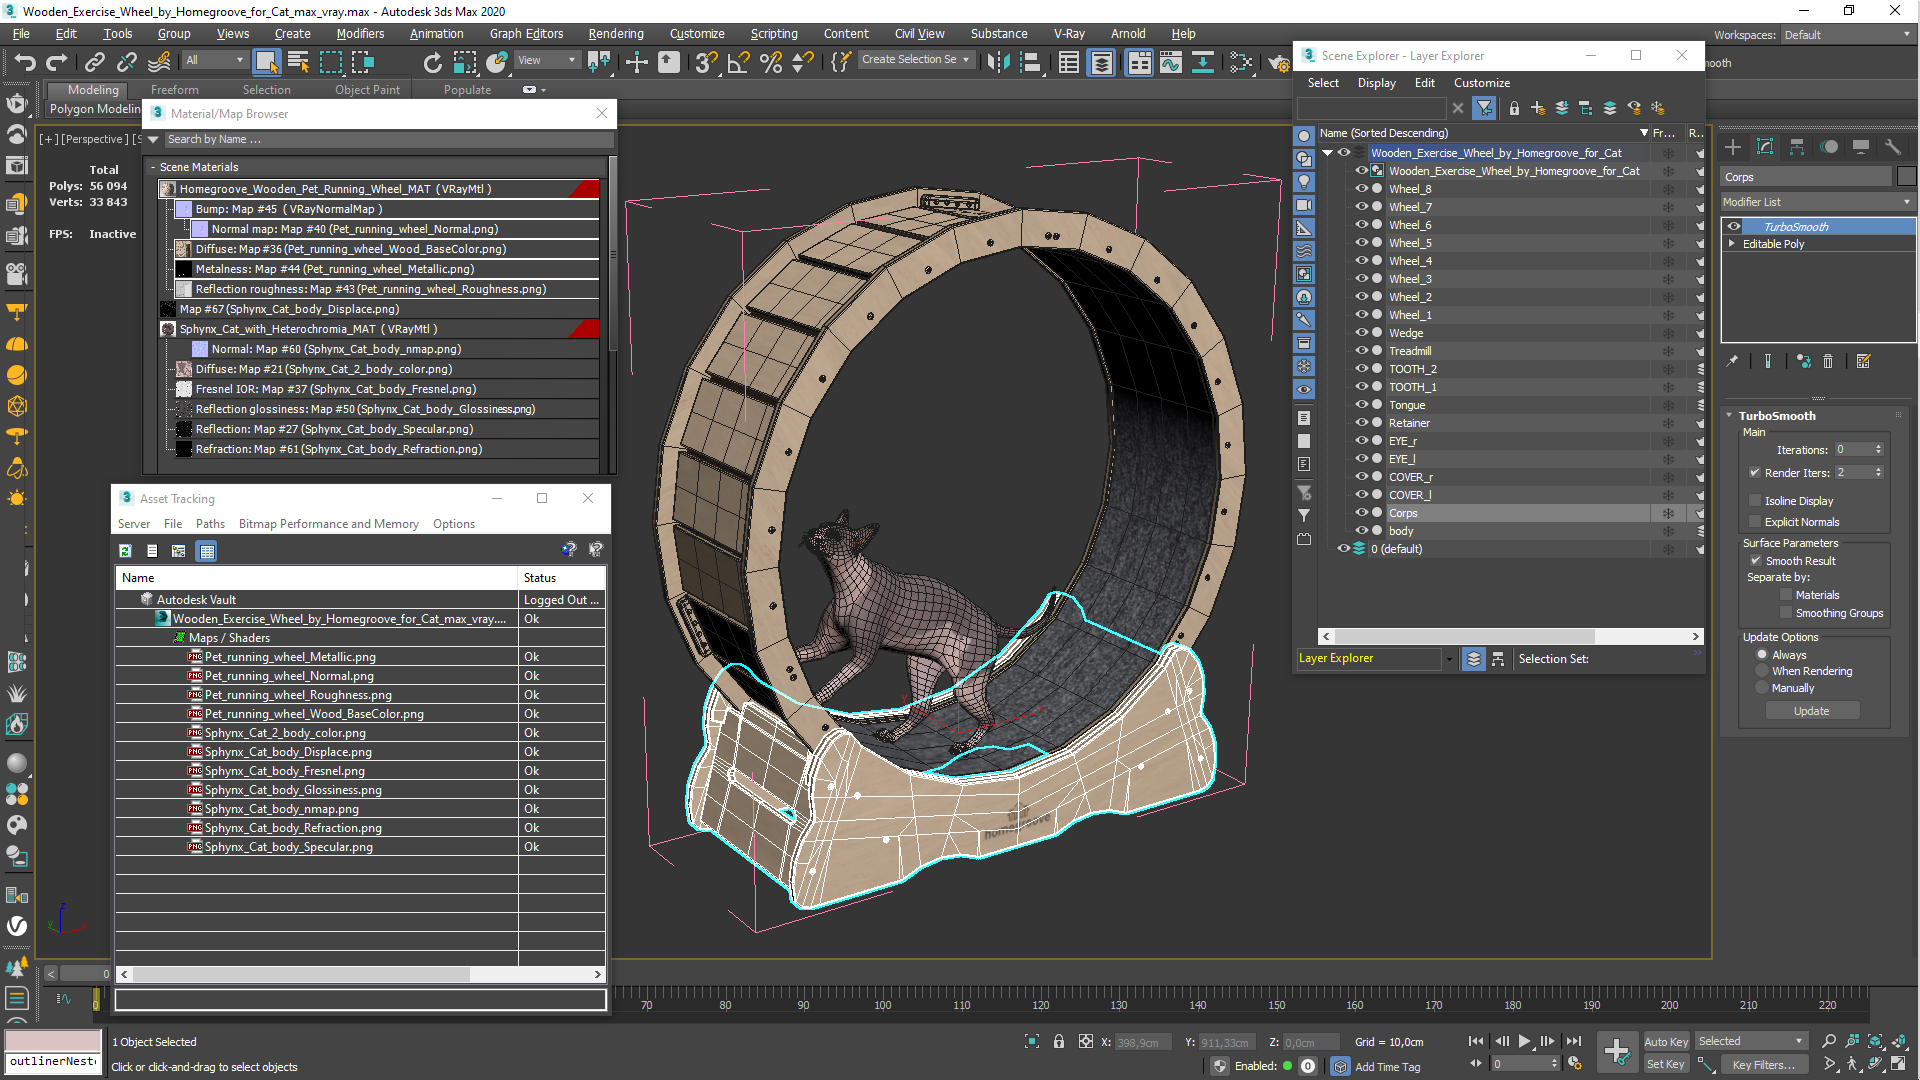Open the V-Ray menu
The image size is (1920, 1080).
click(x=1069, y=34)
